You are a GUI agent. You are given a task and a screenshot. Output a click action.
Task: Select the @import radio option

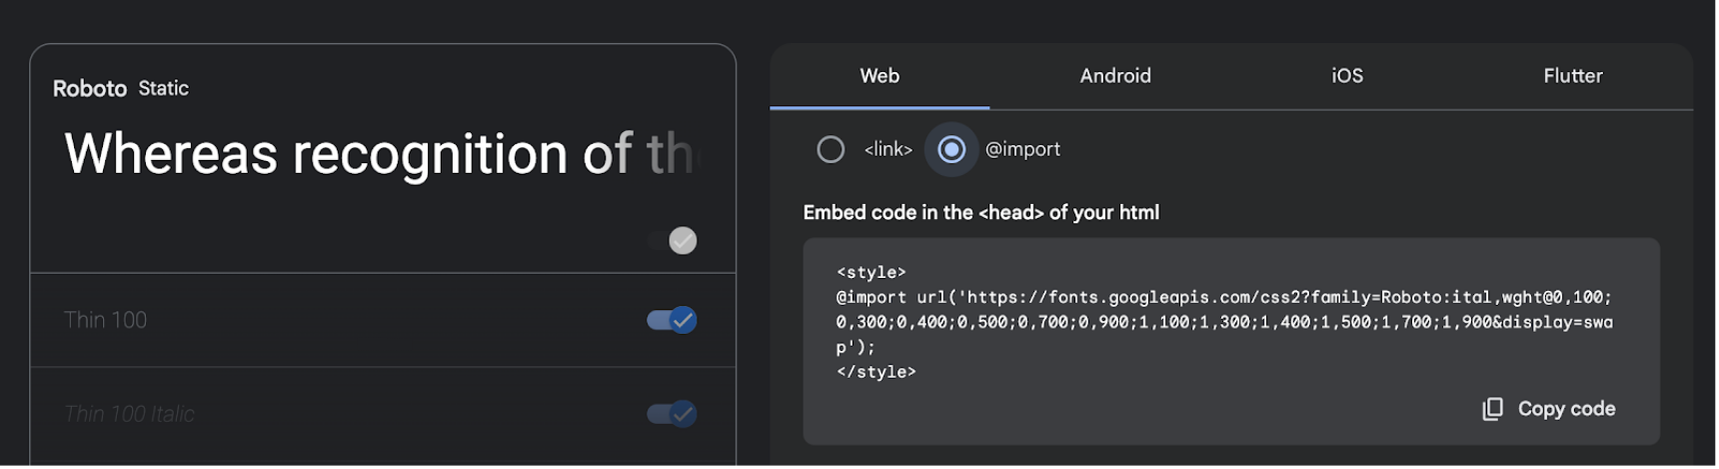click(951, 150)
